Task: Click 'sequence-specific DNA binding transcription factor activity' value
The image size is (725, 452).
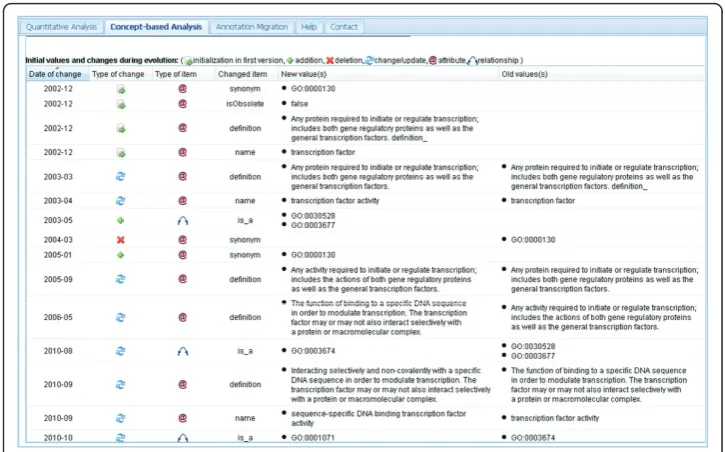Action: [x=378, y=418]
